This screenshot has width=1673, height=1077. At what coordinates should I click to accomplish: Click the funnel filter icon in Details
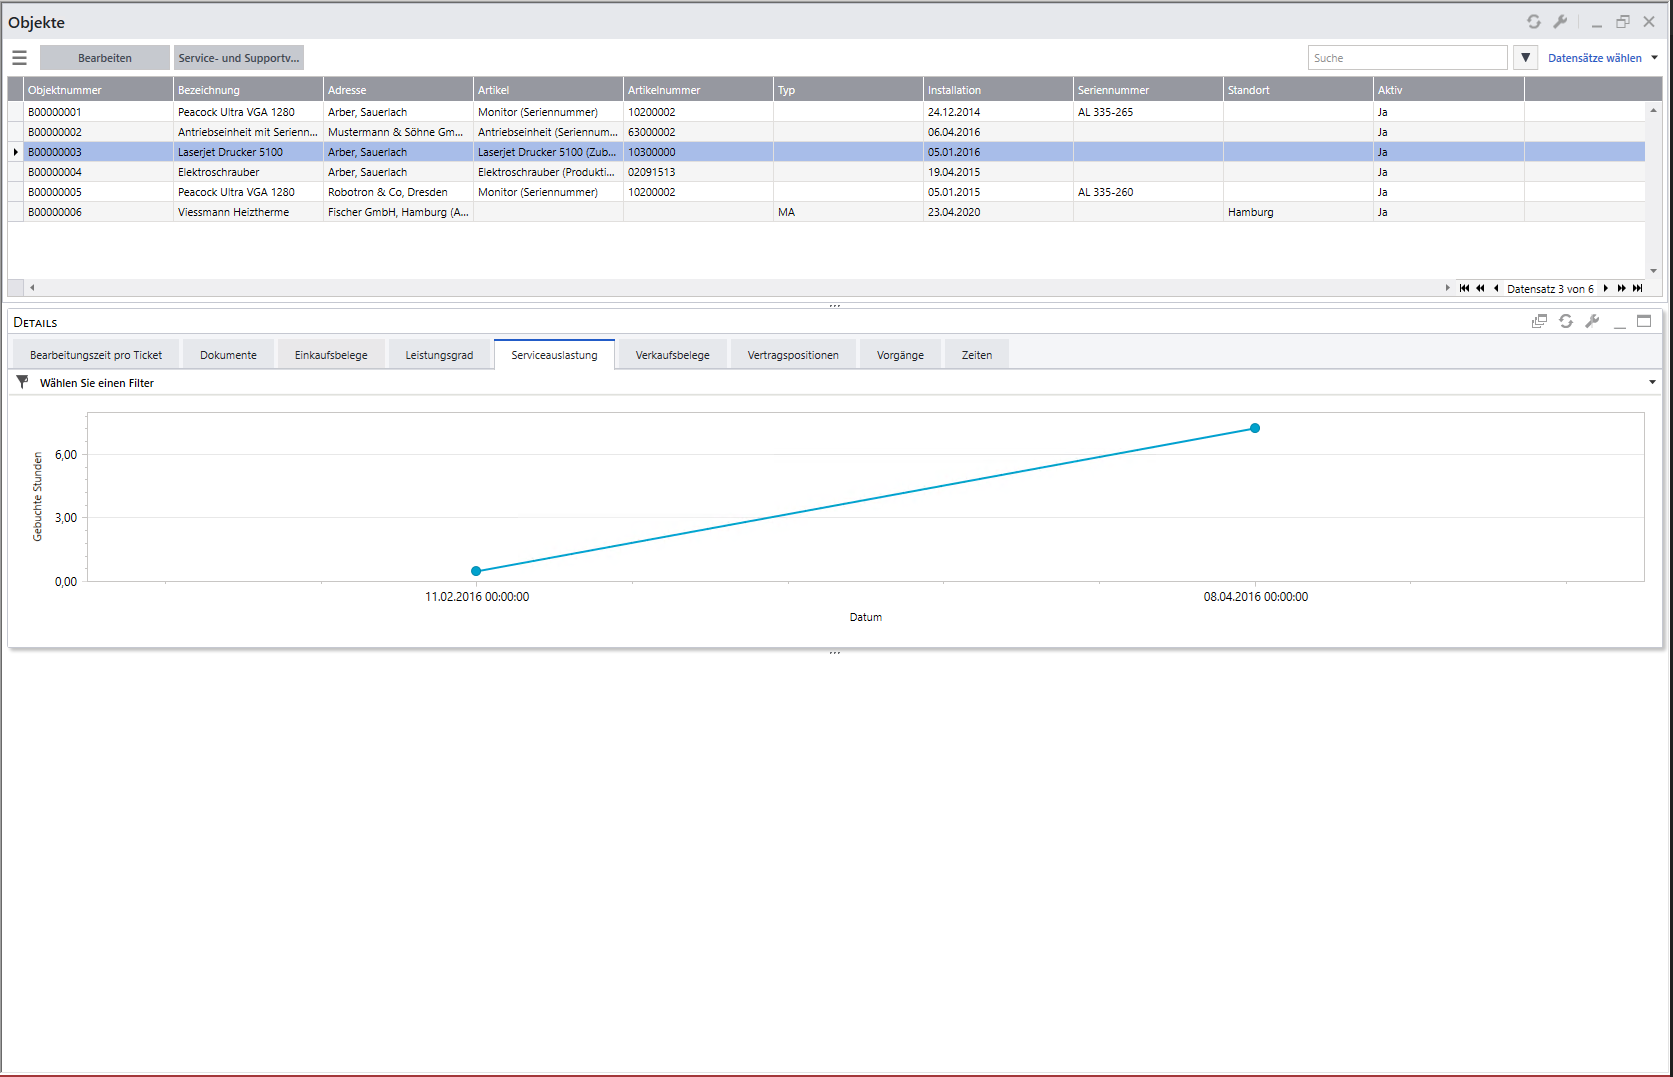pyautogui.click(x=22, y=382)
